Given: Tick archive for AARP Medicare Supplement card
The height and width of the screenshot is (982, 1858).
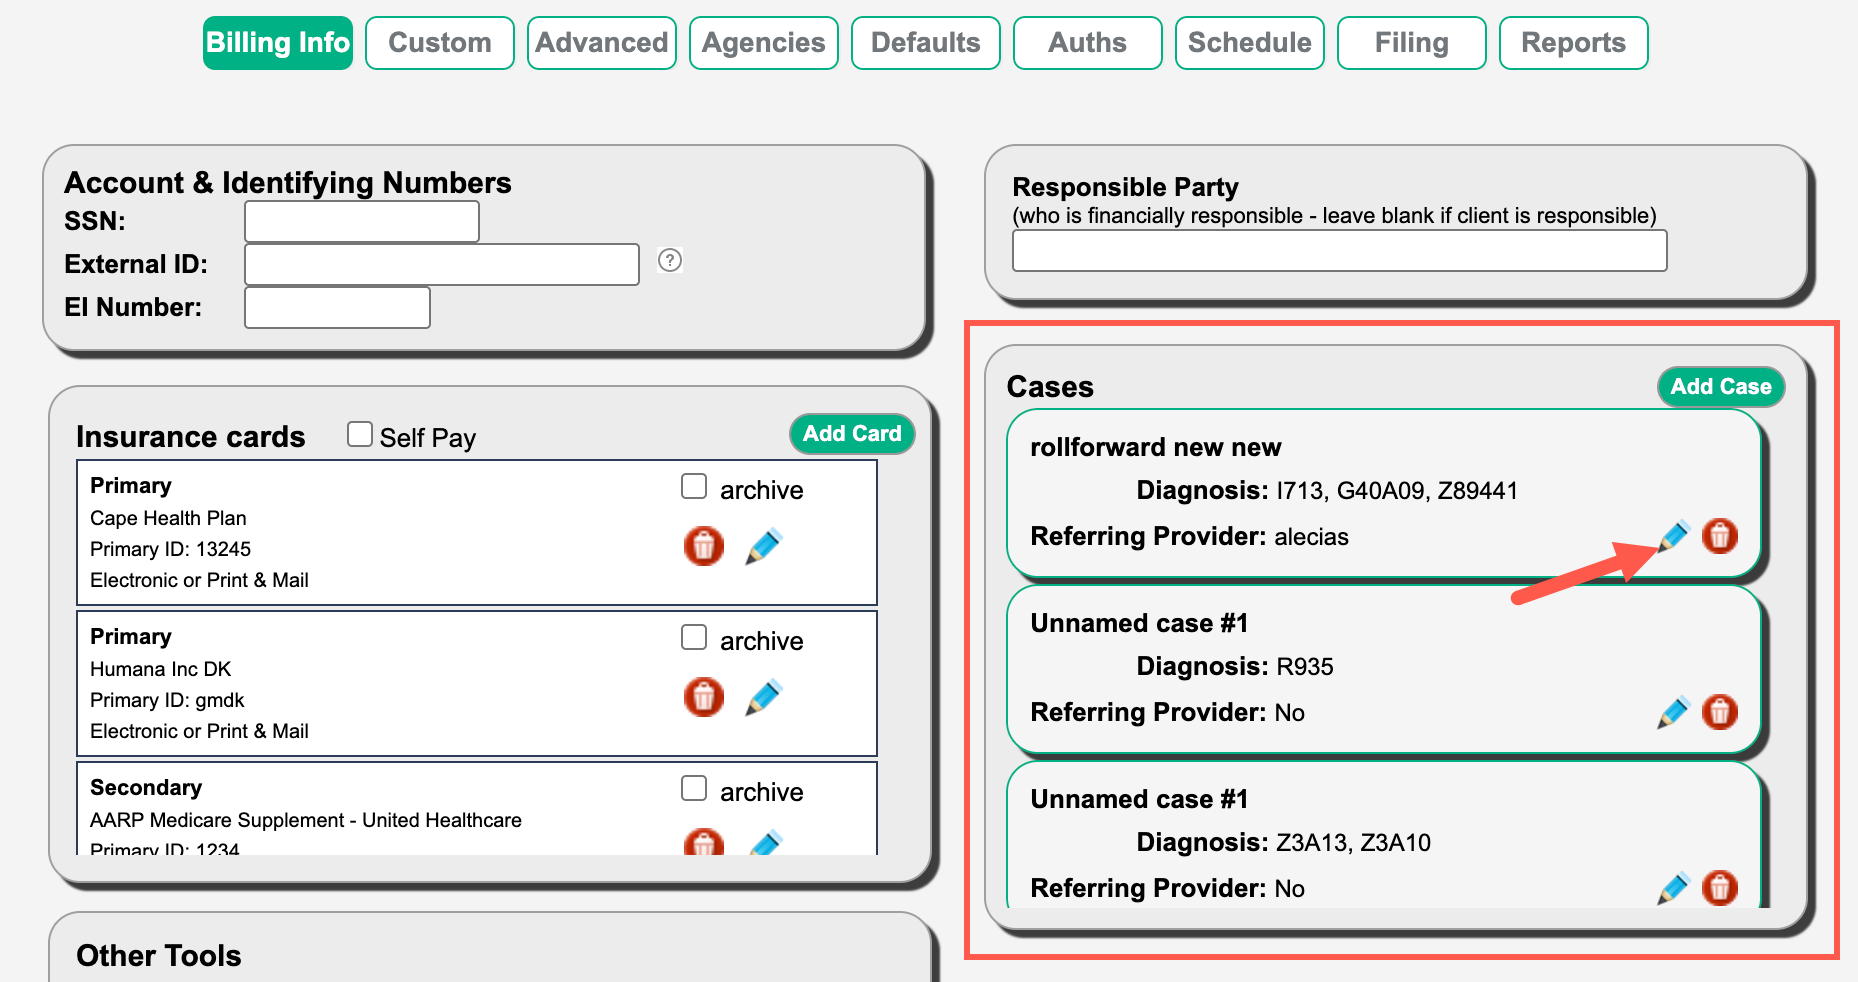Looking at the screenshot, I should (694, 789).
